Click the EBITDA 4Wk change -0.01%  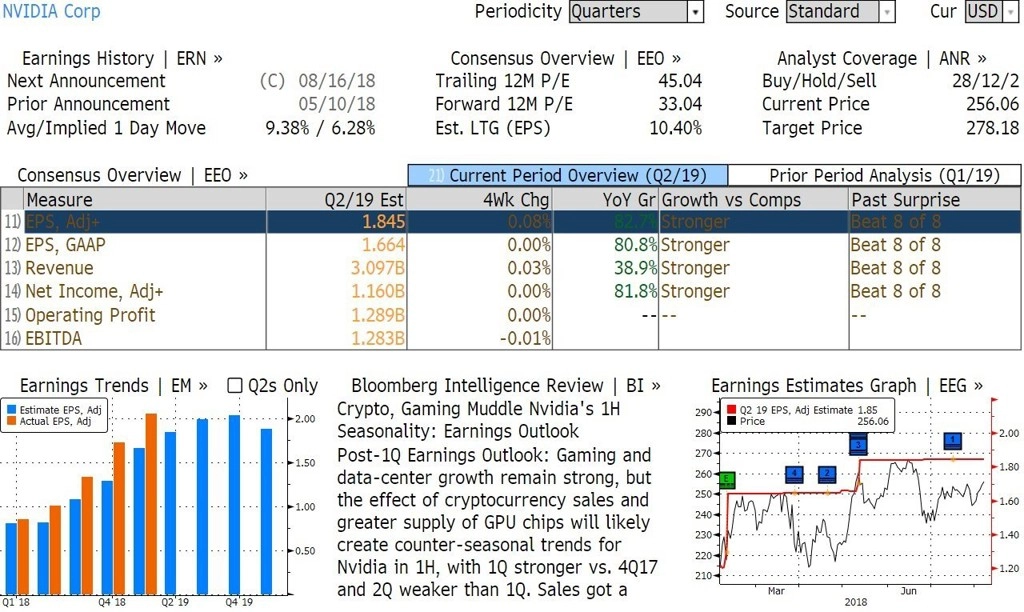[525, 338]
